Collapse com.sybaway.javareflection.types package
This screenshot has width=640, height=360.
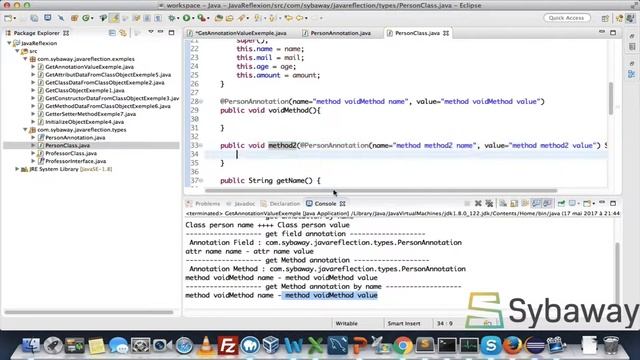click(25, 129)
